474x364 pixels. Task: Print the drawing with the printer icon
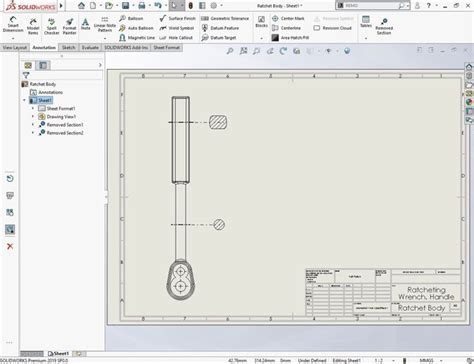142,6
